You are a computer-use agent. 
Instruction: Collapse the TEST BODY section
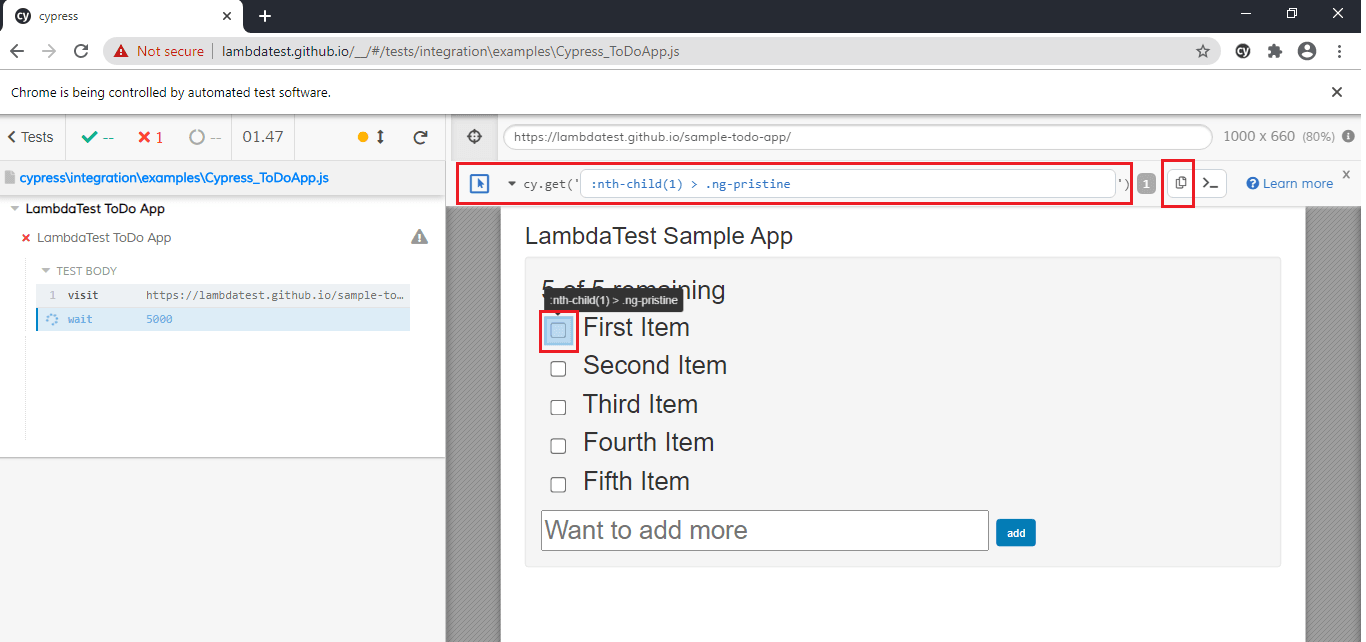point(46,271)
